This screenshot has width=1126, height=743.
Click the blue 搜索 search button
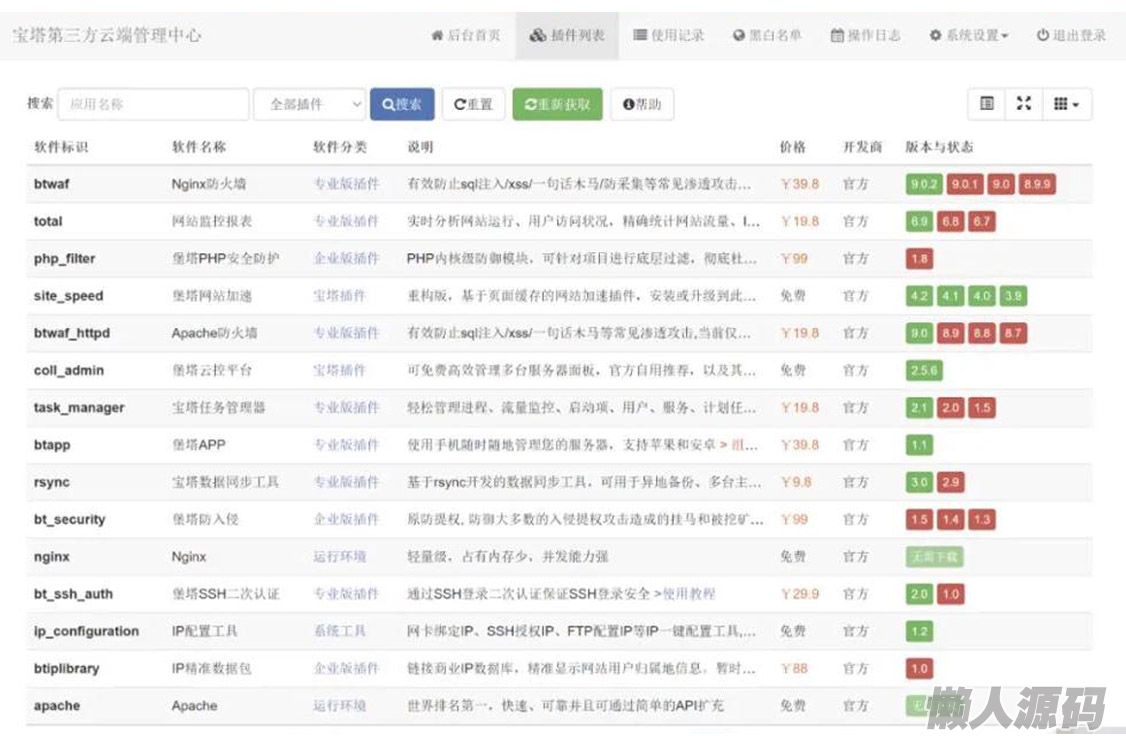pyautogui.click(x=401, y=104)
